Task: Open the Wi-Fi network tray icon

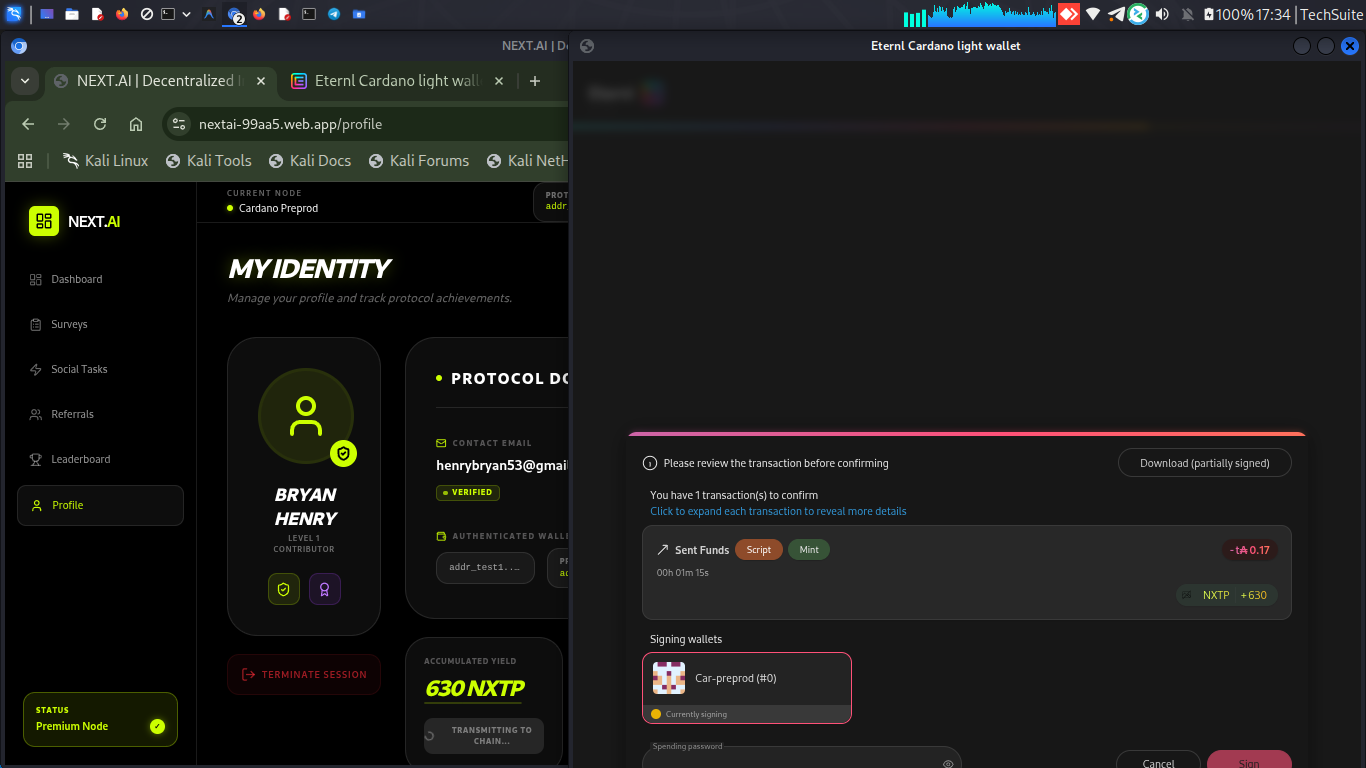Action: coord(1093,14)
